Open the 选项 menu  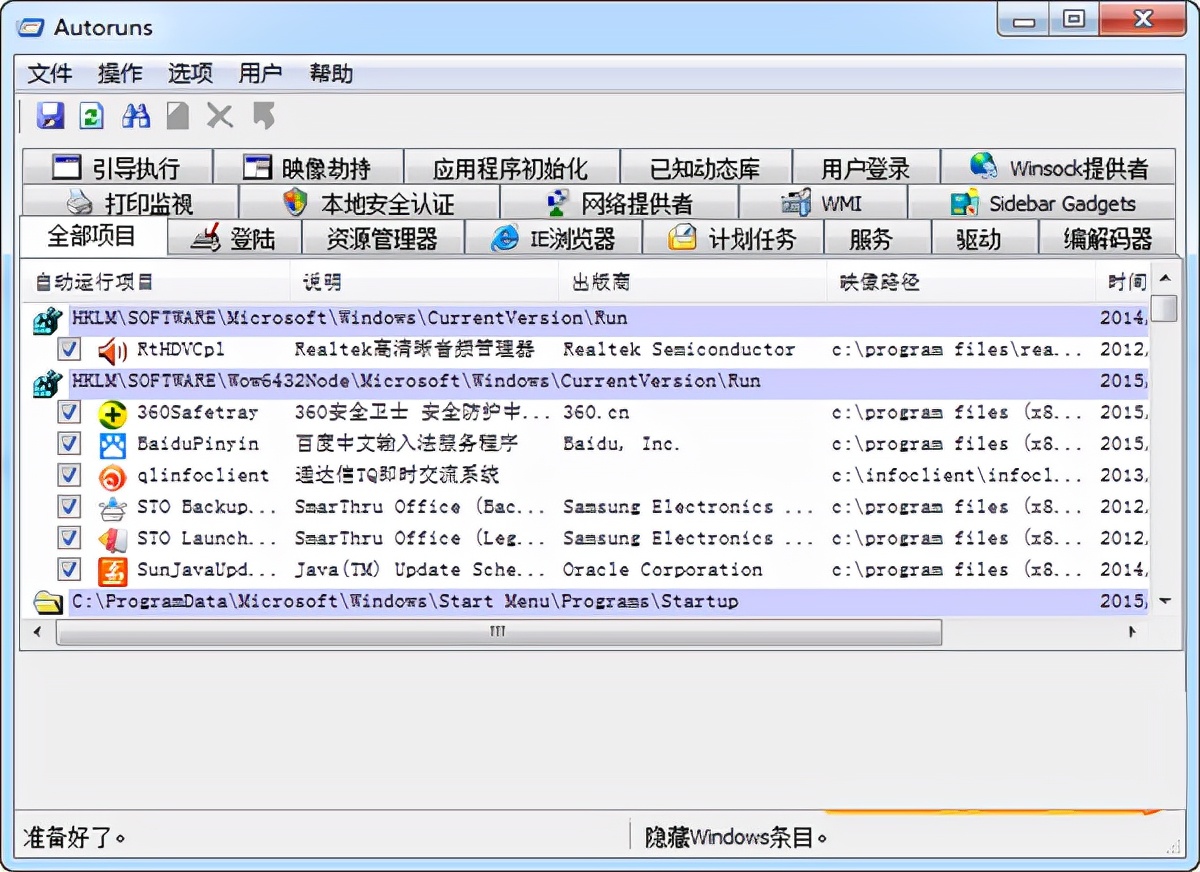(190, 74)
